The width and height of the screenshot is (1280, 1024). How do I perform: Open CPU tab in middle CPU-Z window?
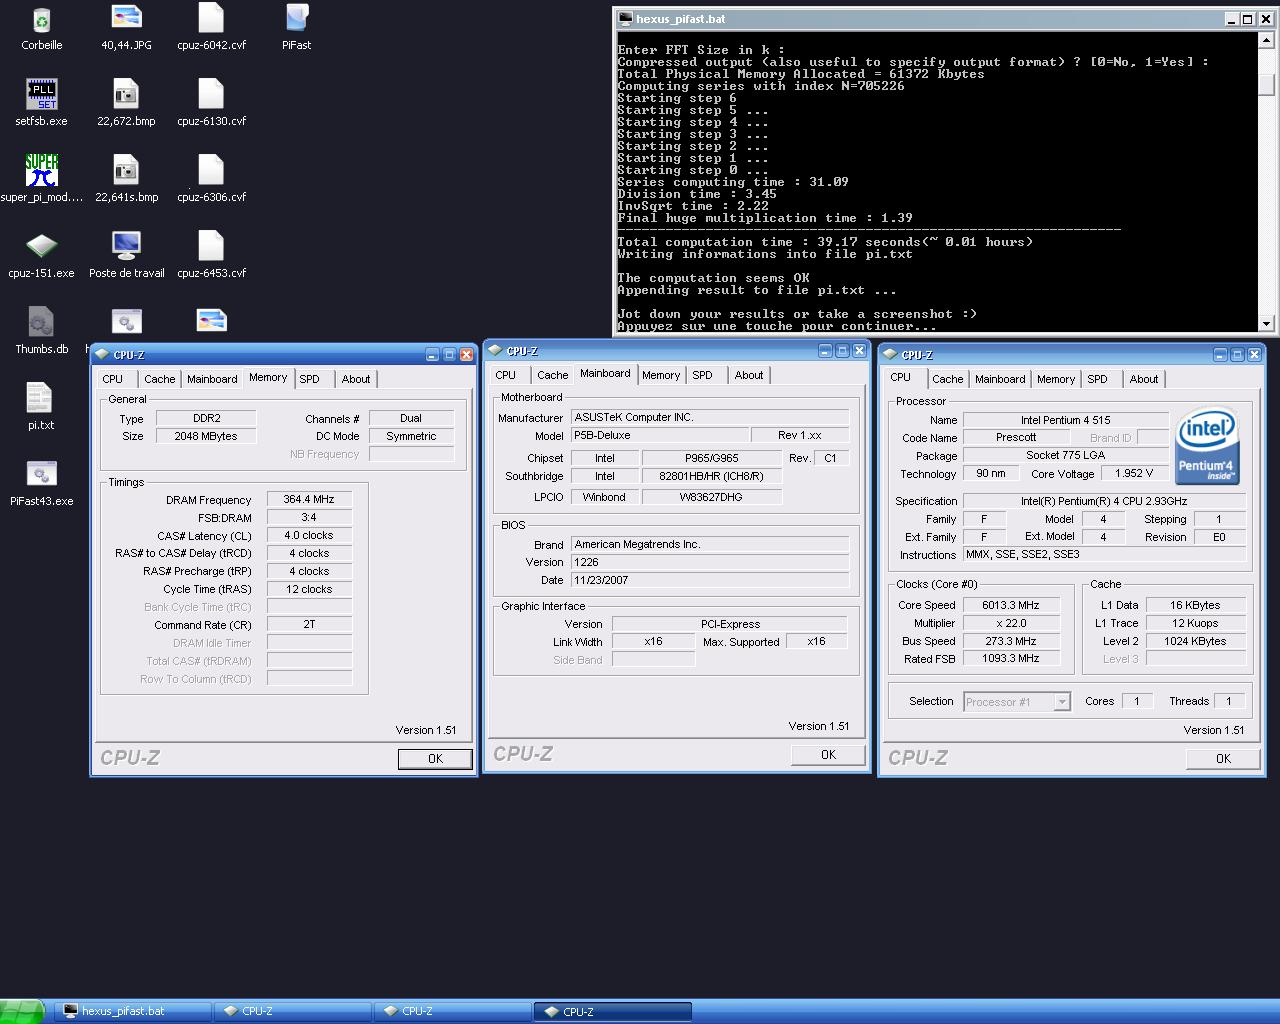pyautogui.click(x=506, y=375)
